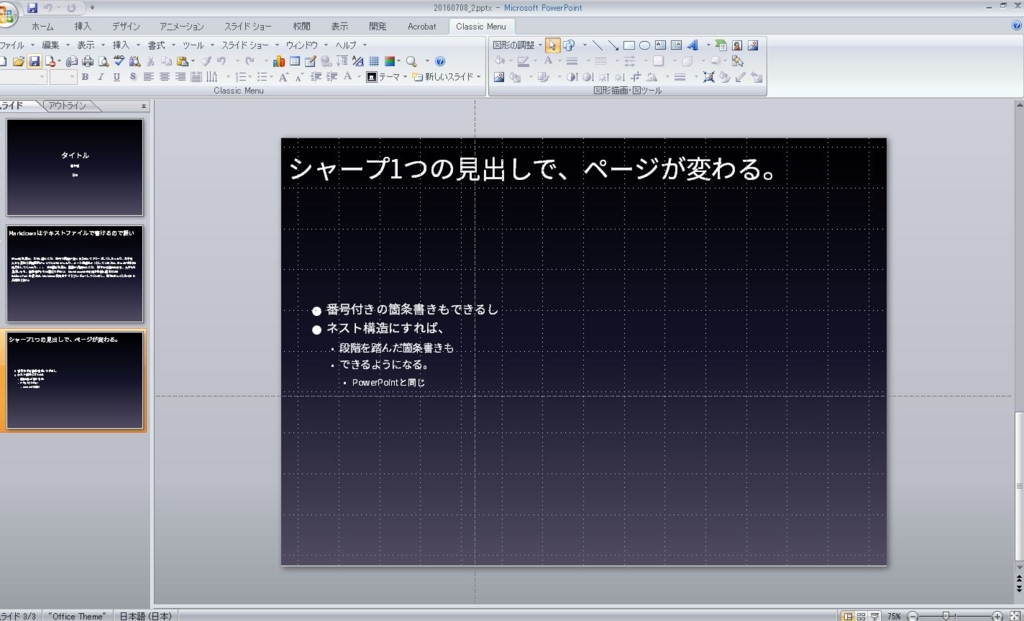This screenshot has width=1024, height=621.
Task: Open the ツール classic menu
Action: tap(197, 45)
